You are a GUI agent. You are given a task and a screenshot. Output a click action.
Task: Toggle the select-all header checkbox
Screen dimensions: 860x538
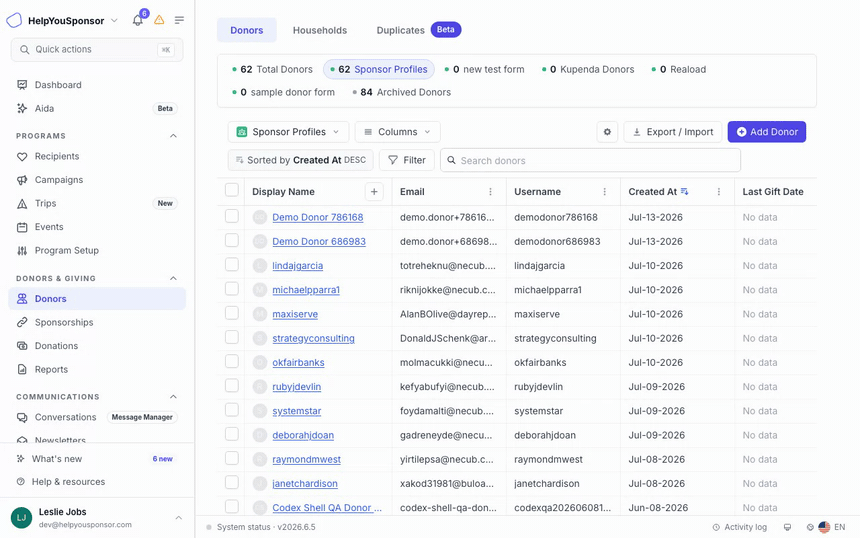[x=231, y=190]
